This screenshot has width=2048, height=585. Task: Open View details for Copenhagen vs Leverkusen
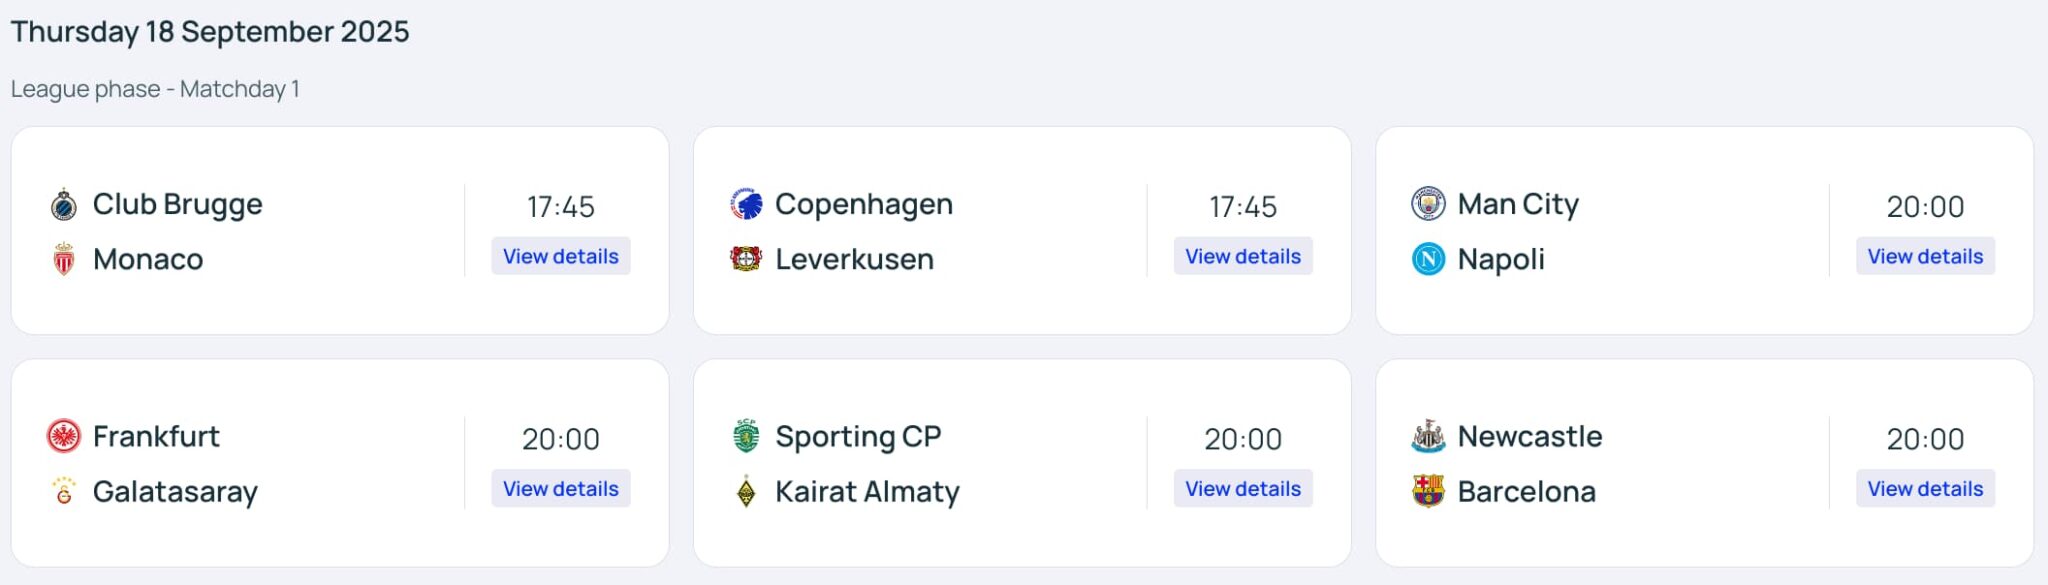click(1242, 256)
